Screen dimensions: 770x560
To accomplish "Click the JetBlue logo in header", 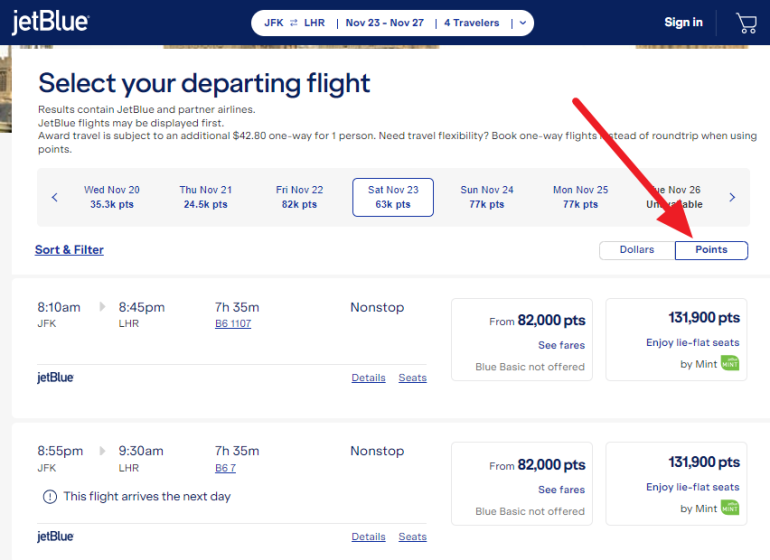I will (50, 23).
